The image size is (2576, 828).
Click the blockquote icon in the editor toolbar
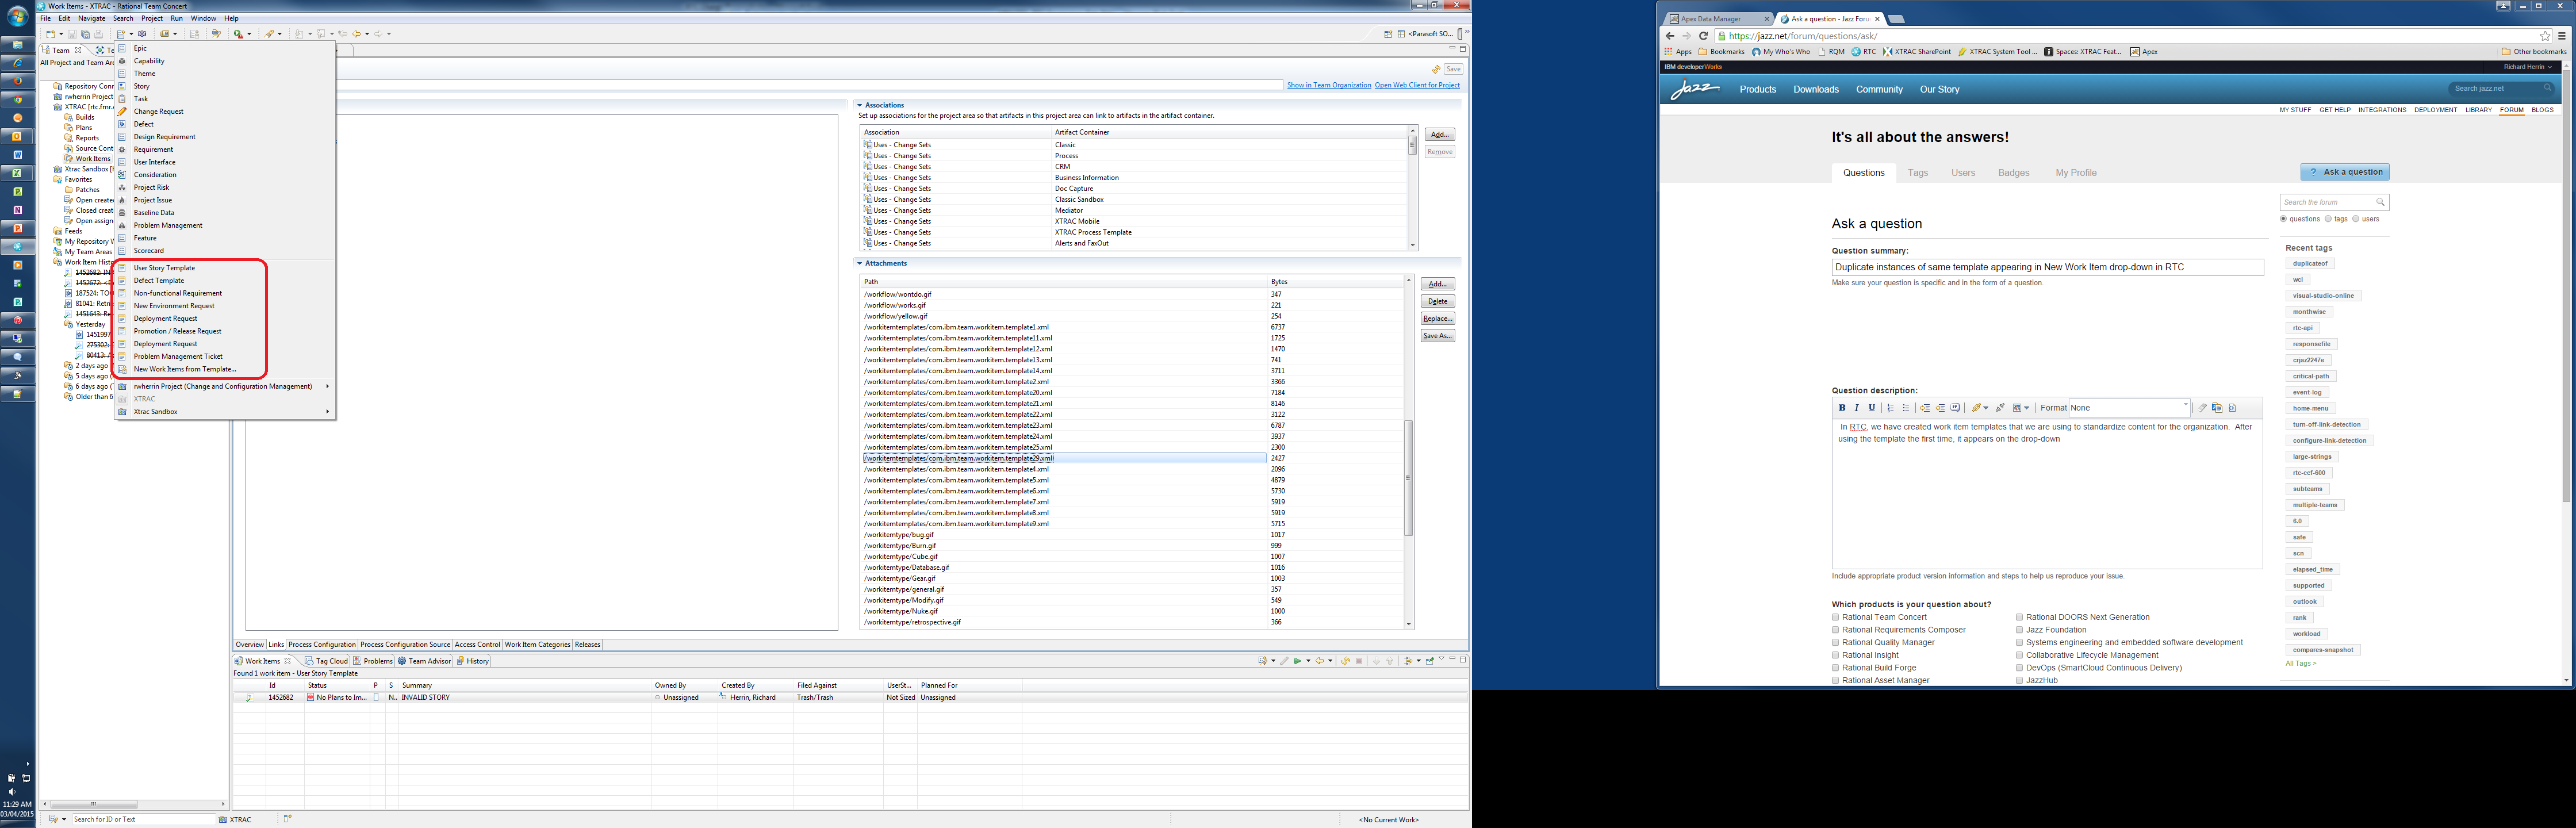1955,408
